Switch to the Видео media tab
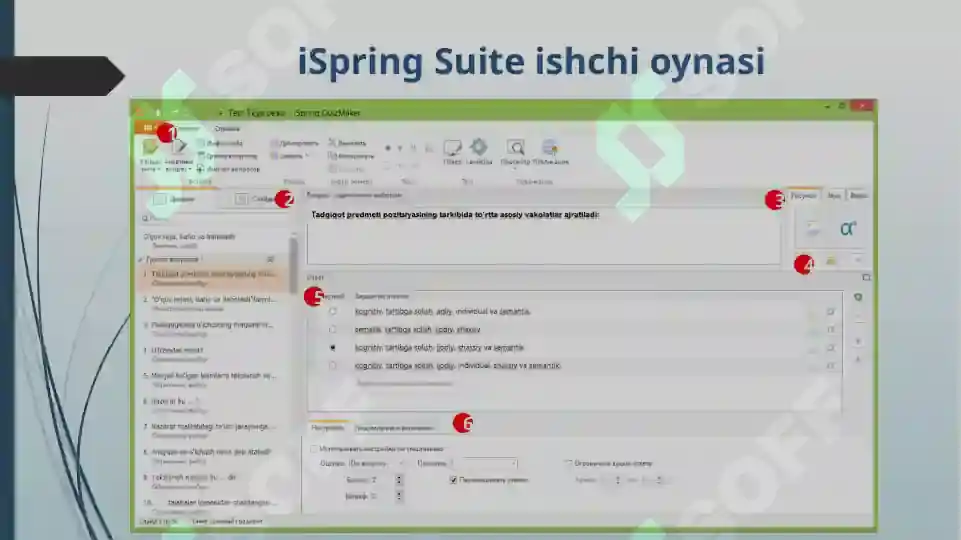961x540 pixels. pos(859,196)
